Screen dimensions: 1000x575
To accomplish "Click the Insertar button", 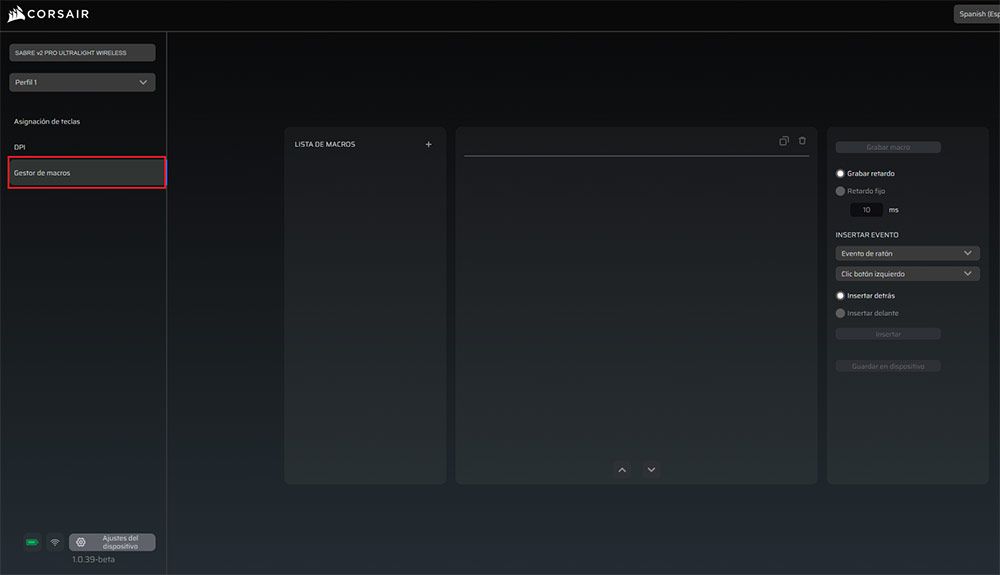I will tap(888, 334).
